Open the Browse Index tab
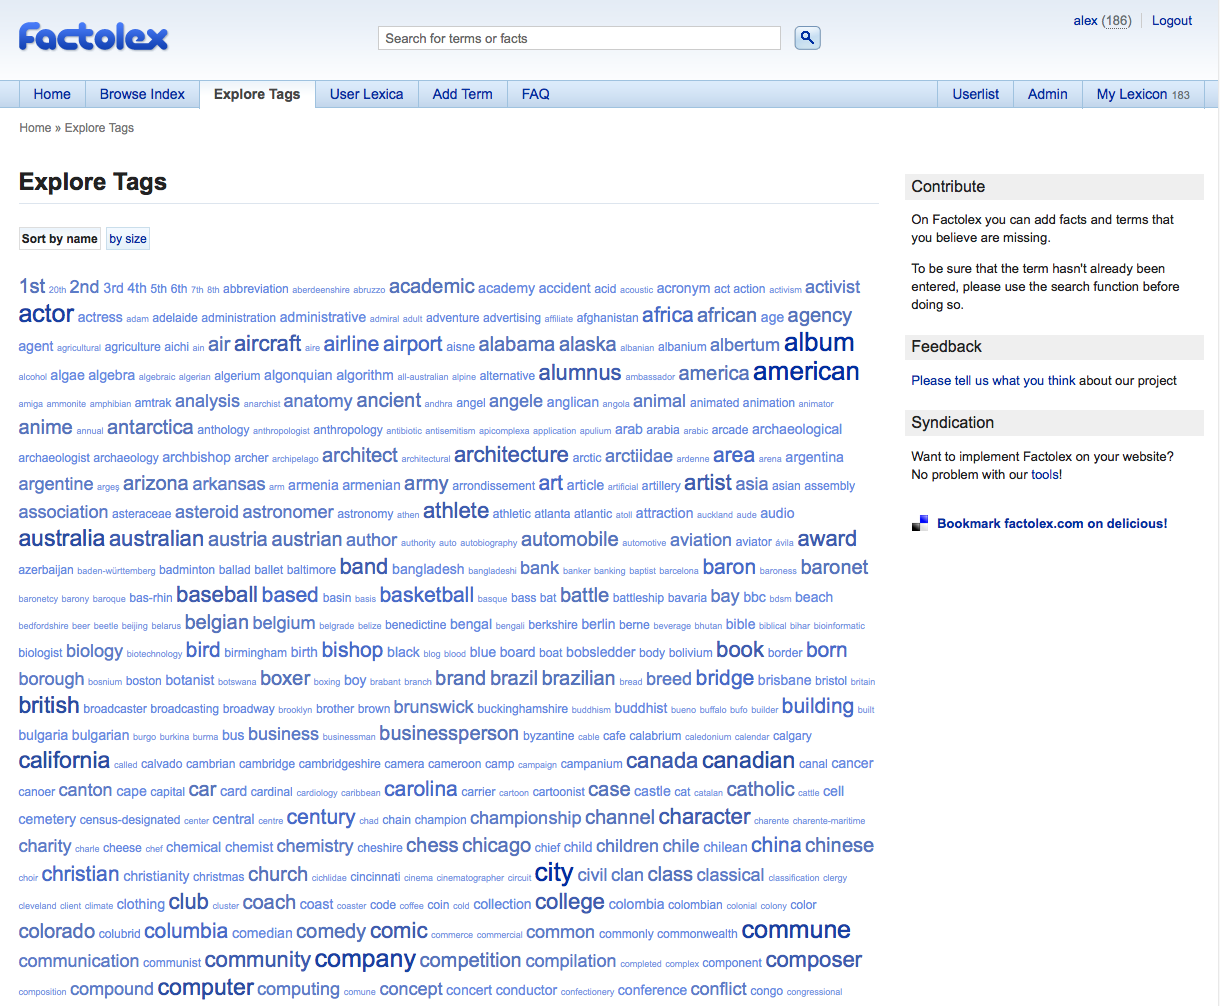Screen dimensions: 1220x1006 [142, 94]
